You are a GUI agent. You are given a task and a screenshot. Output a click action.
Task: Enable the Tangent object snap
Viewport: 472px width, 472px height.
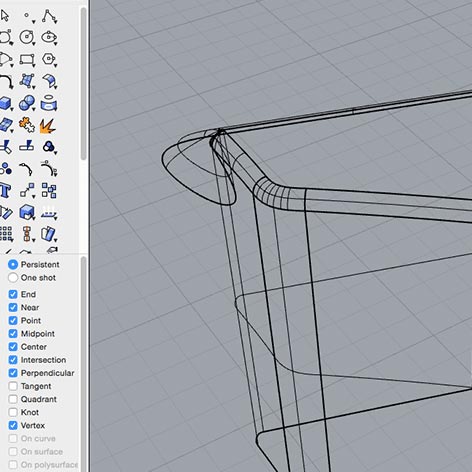point(13,386)
